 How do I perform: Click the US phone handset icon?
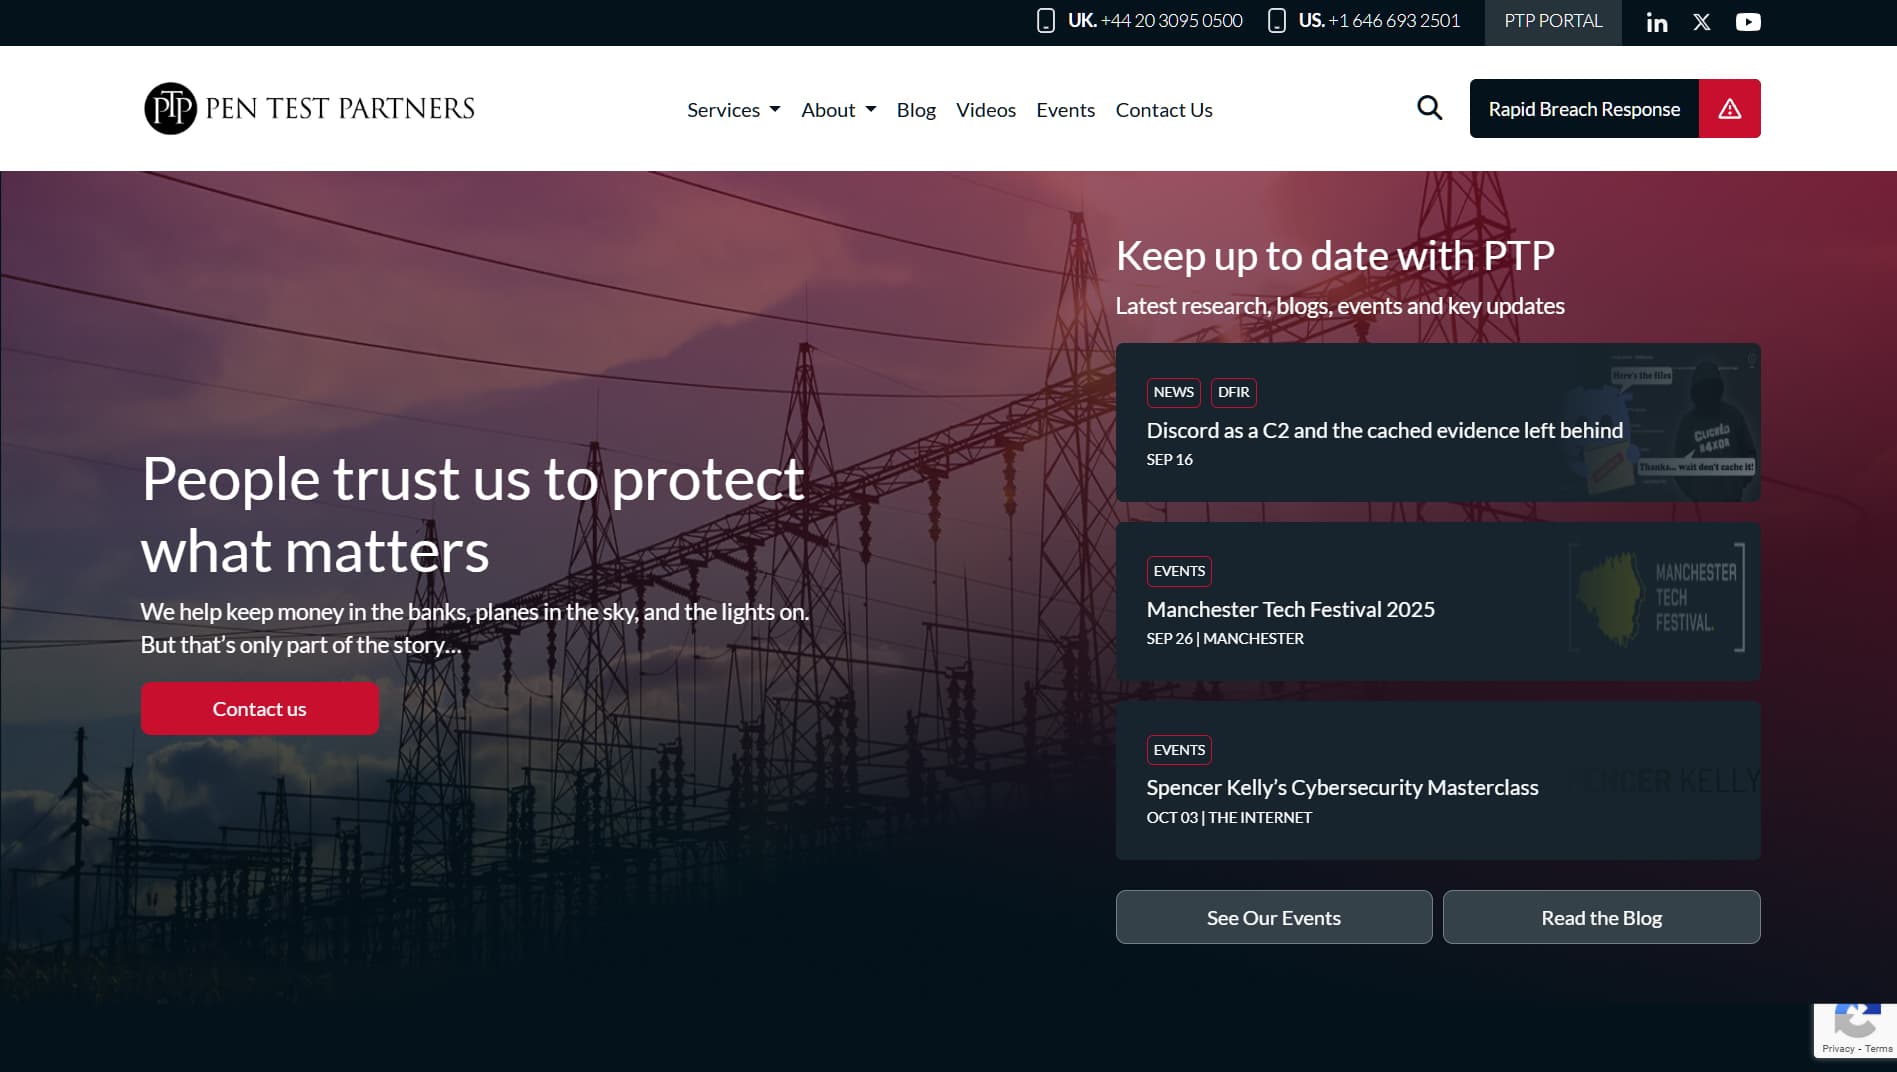1275,20
